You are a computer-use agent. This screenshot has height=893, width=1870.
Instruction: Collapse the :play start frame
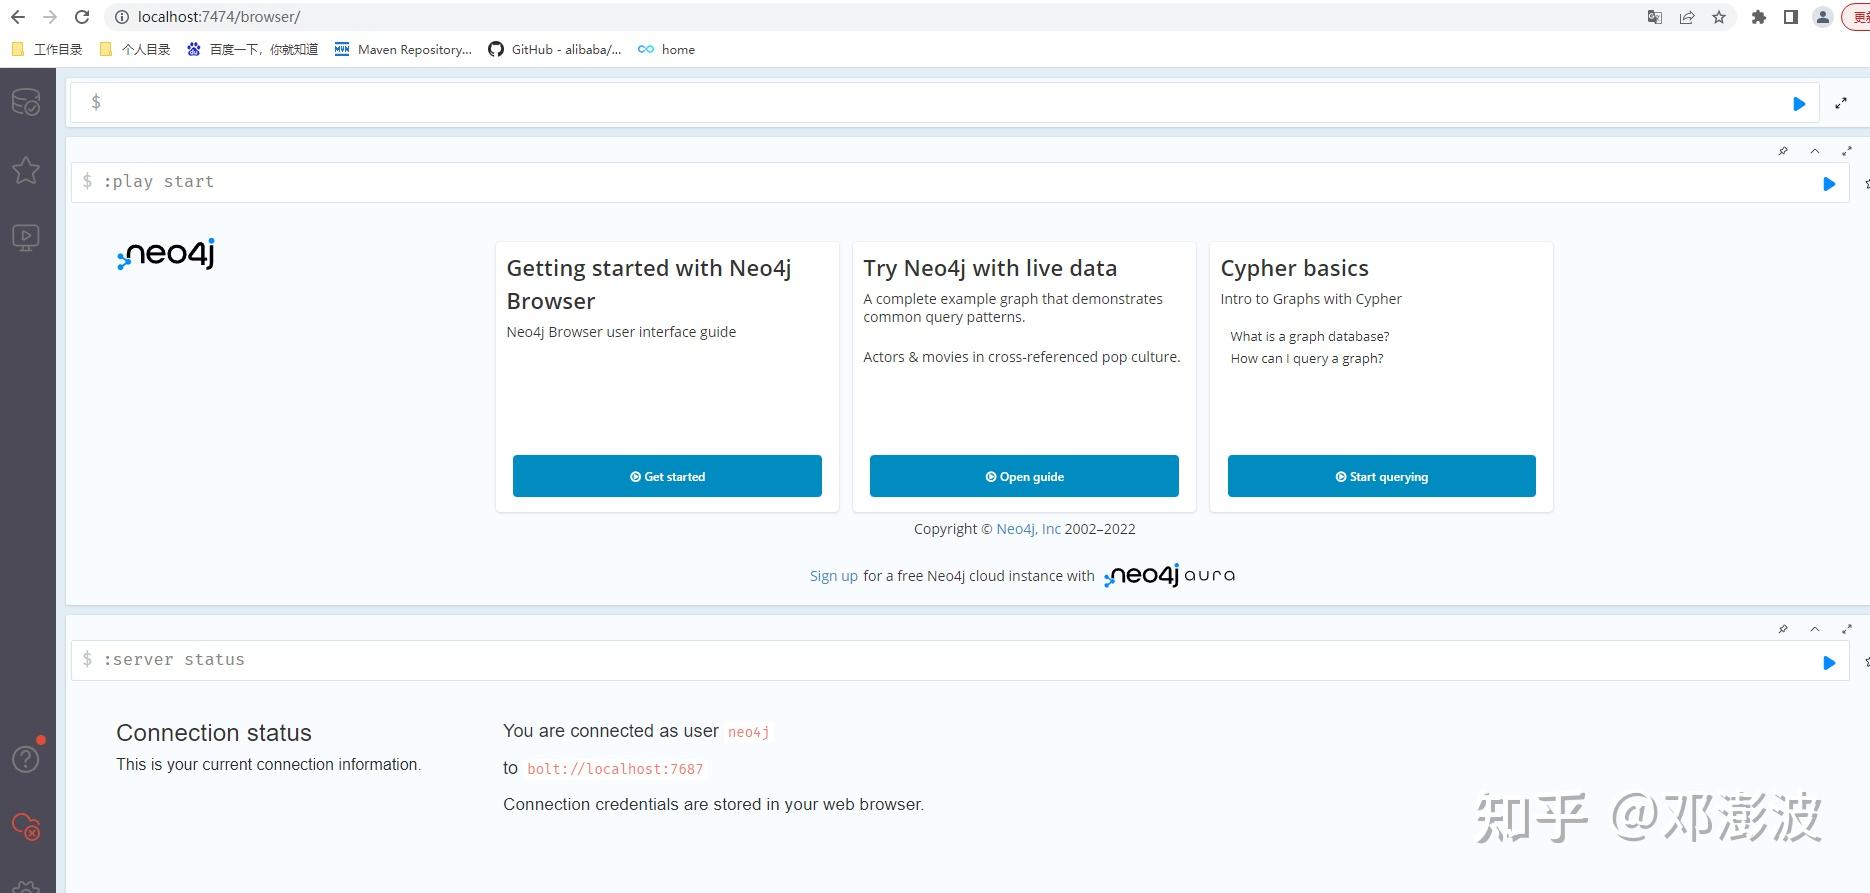(x=1815, y=151)
